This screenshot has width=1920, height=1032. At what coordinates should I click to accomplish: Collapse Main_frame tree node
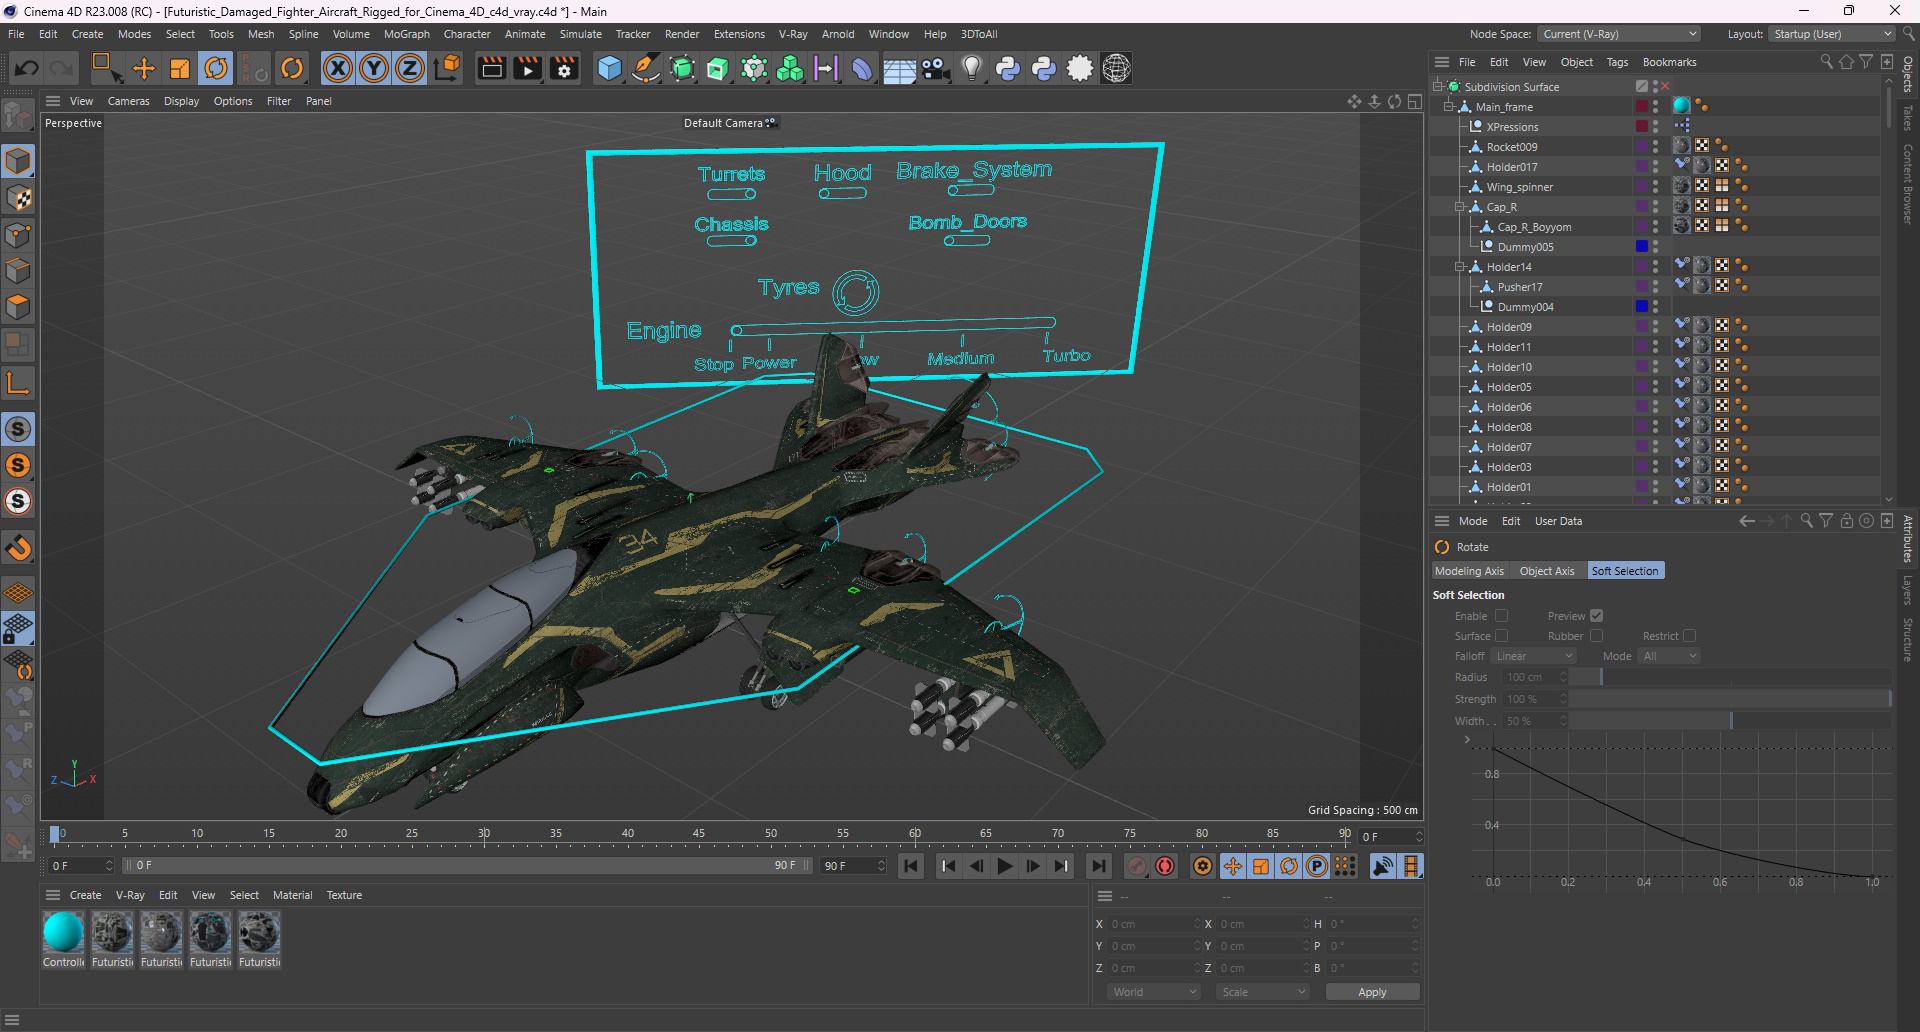[x=1449, y=107]
